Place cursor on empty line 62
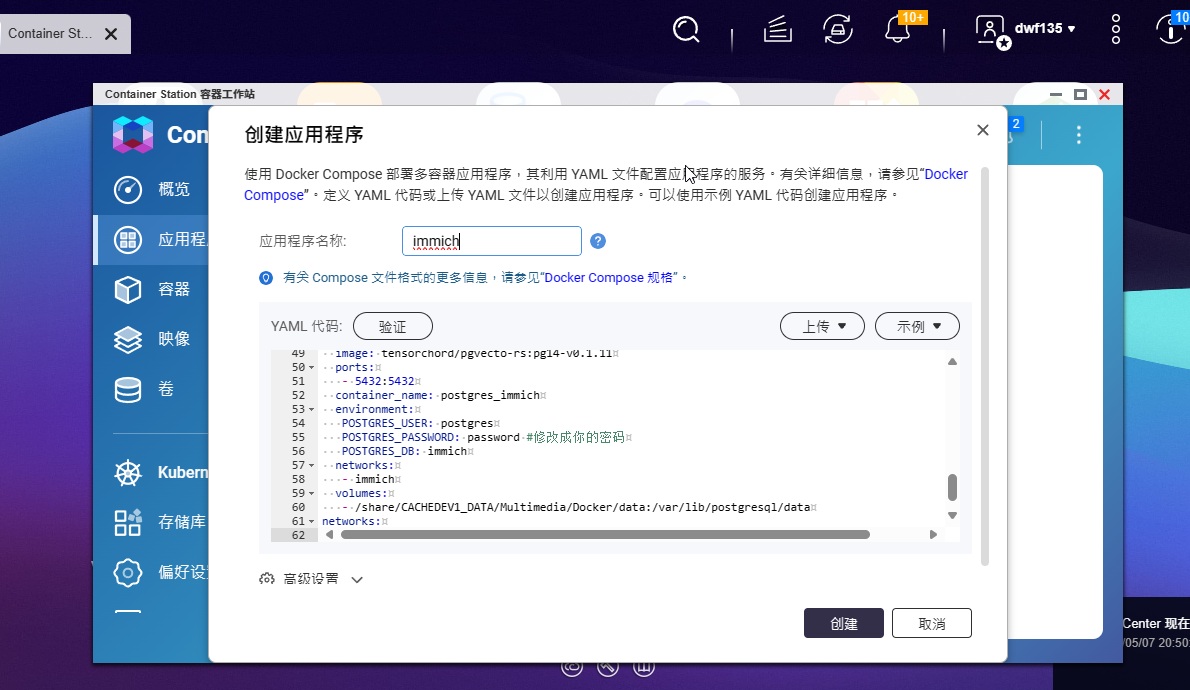Image resolution: width=1190 pixels, height=690 pixels. pos(630,535)
